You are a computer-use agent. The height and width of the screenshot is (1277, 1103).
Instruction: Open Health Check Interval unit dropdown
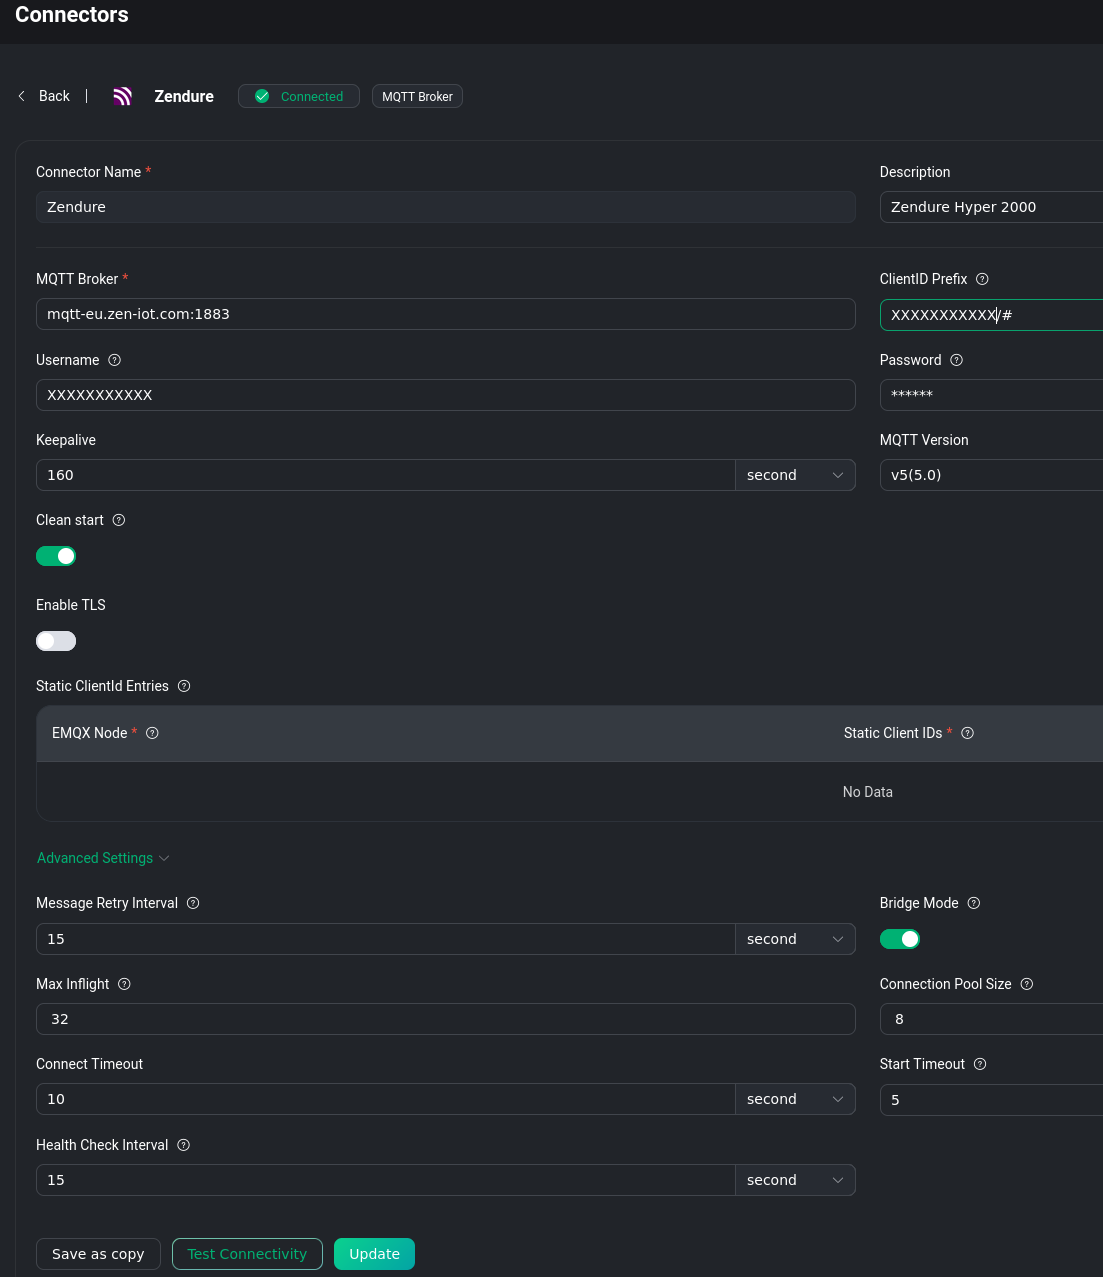pyautogui.click(x=795, y=1180)
